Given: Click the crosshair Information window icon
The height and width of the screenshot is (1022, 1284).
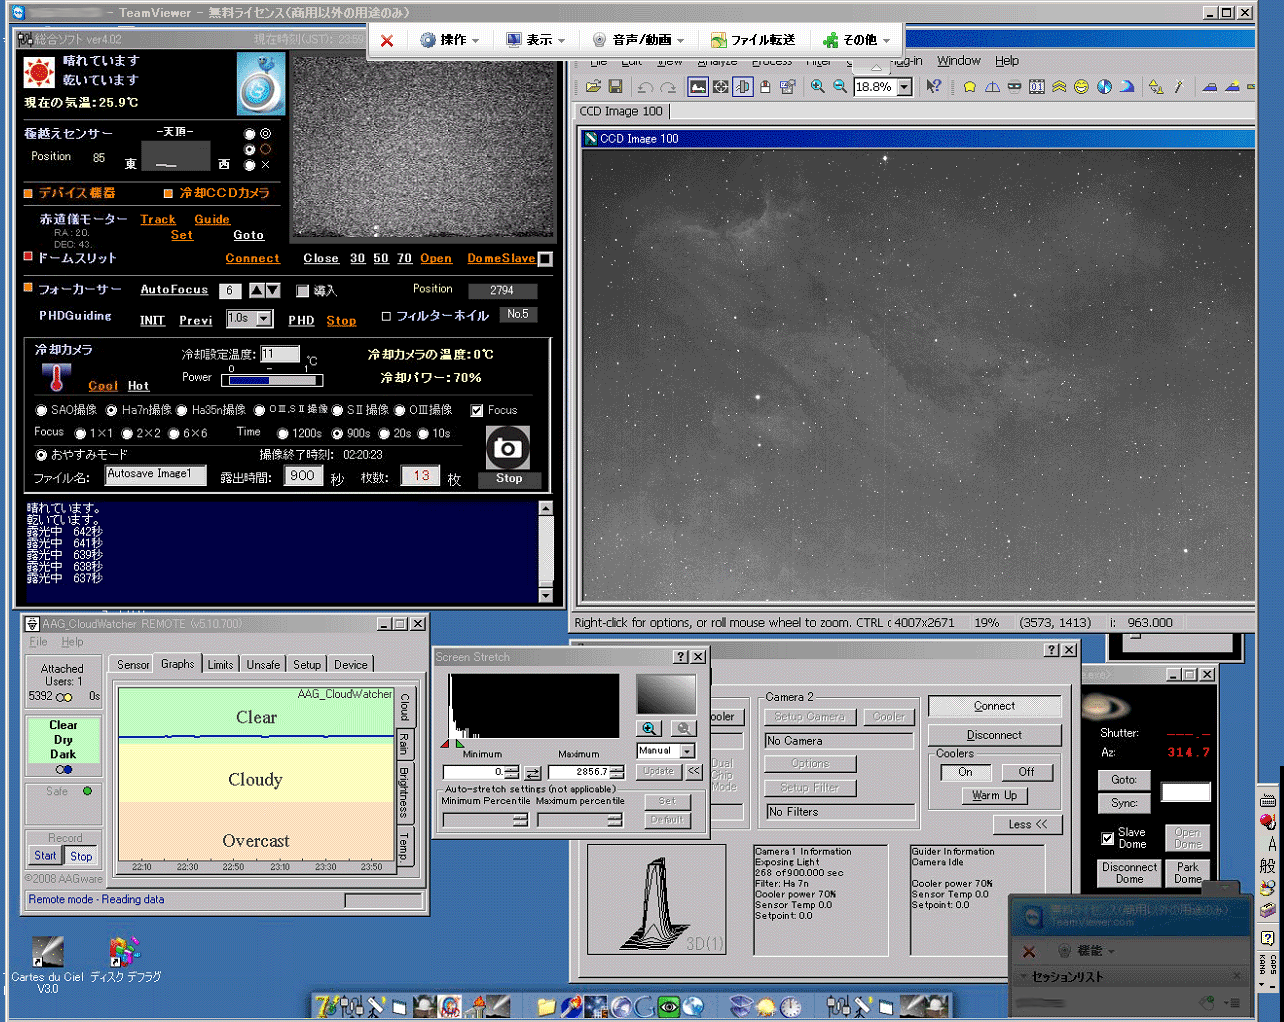Looking at the screenshot, I should coord(720,87).
